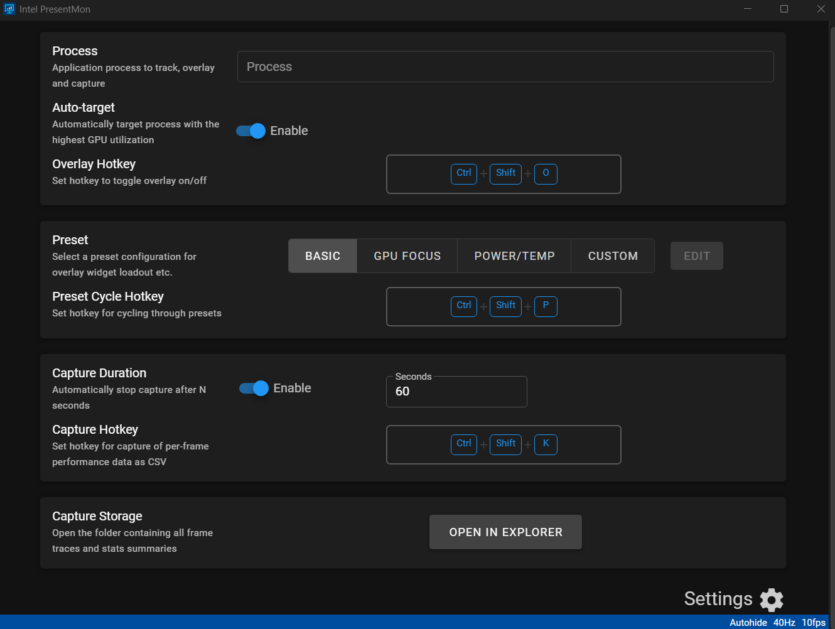Select the POWER/TEMP preset

coord(514,256)
